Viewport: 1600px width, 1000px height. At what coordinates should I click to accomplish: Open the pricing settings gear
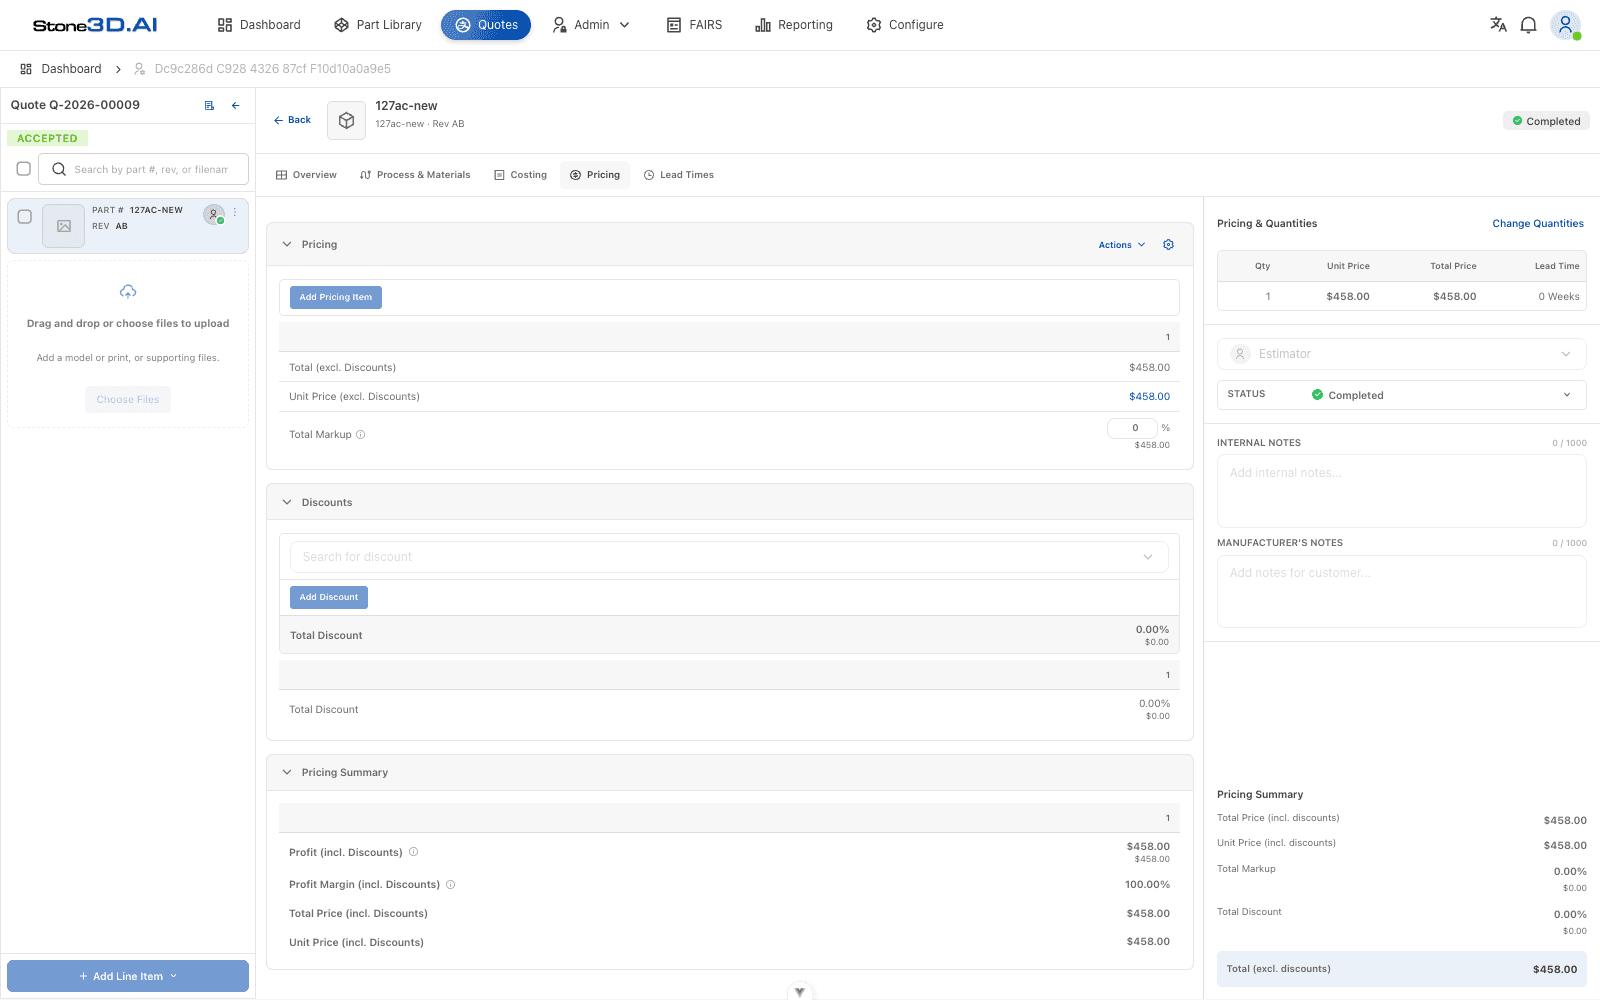(1168, 245)
